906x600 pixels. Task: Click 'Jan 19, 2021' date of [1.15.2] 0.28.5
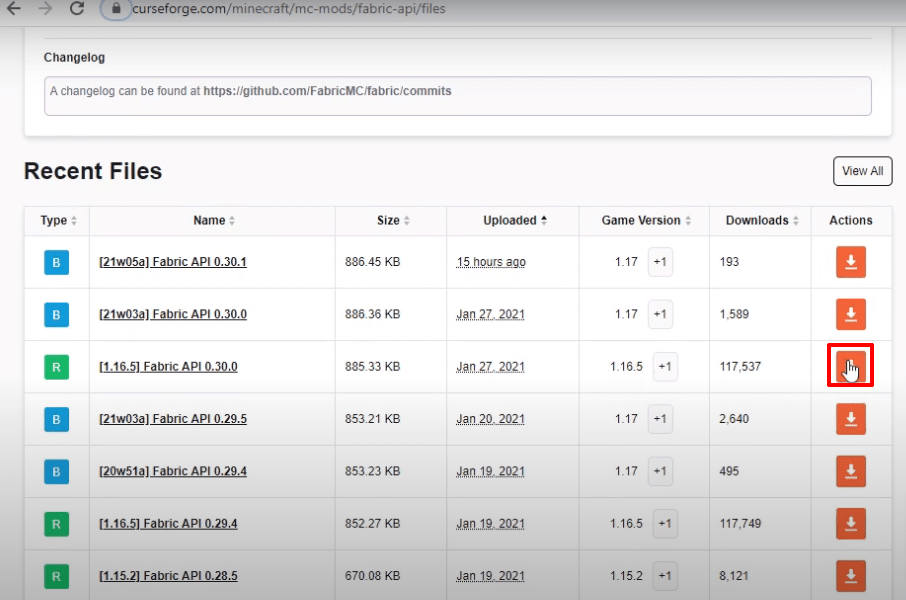[x=491, y=576]
